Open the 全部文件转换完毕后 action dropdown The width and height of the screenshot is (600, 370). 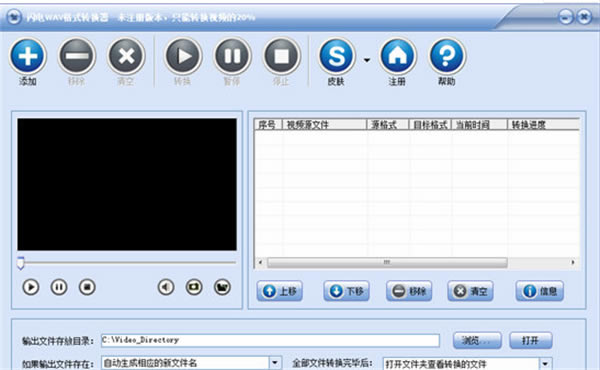pyautogui.click(x=546, y=363)
